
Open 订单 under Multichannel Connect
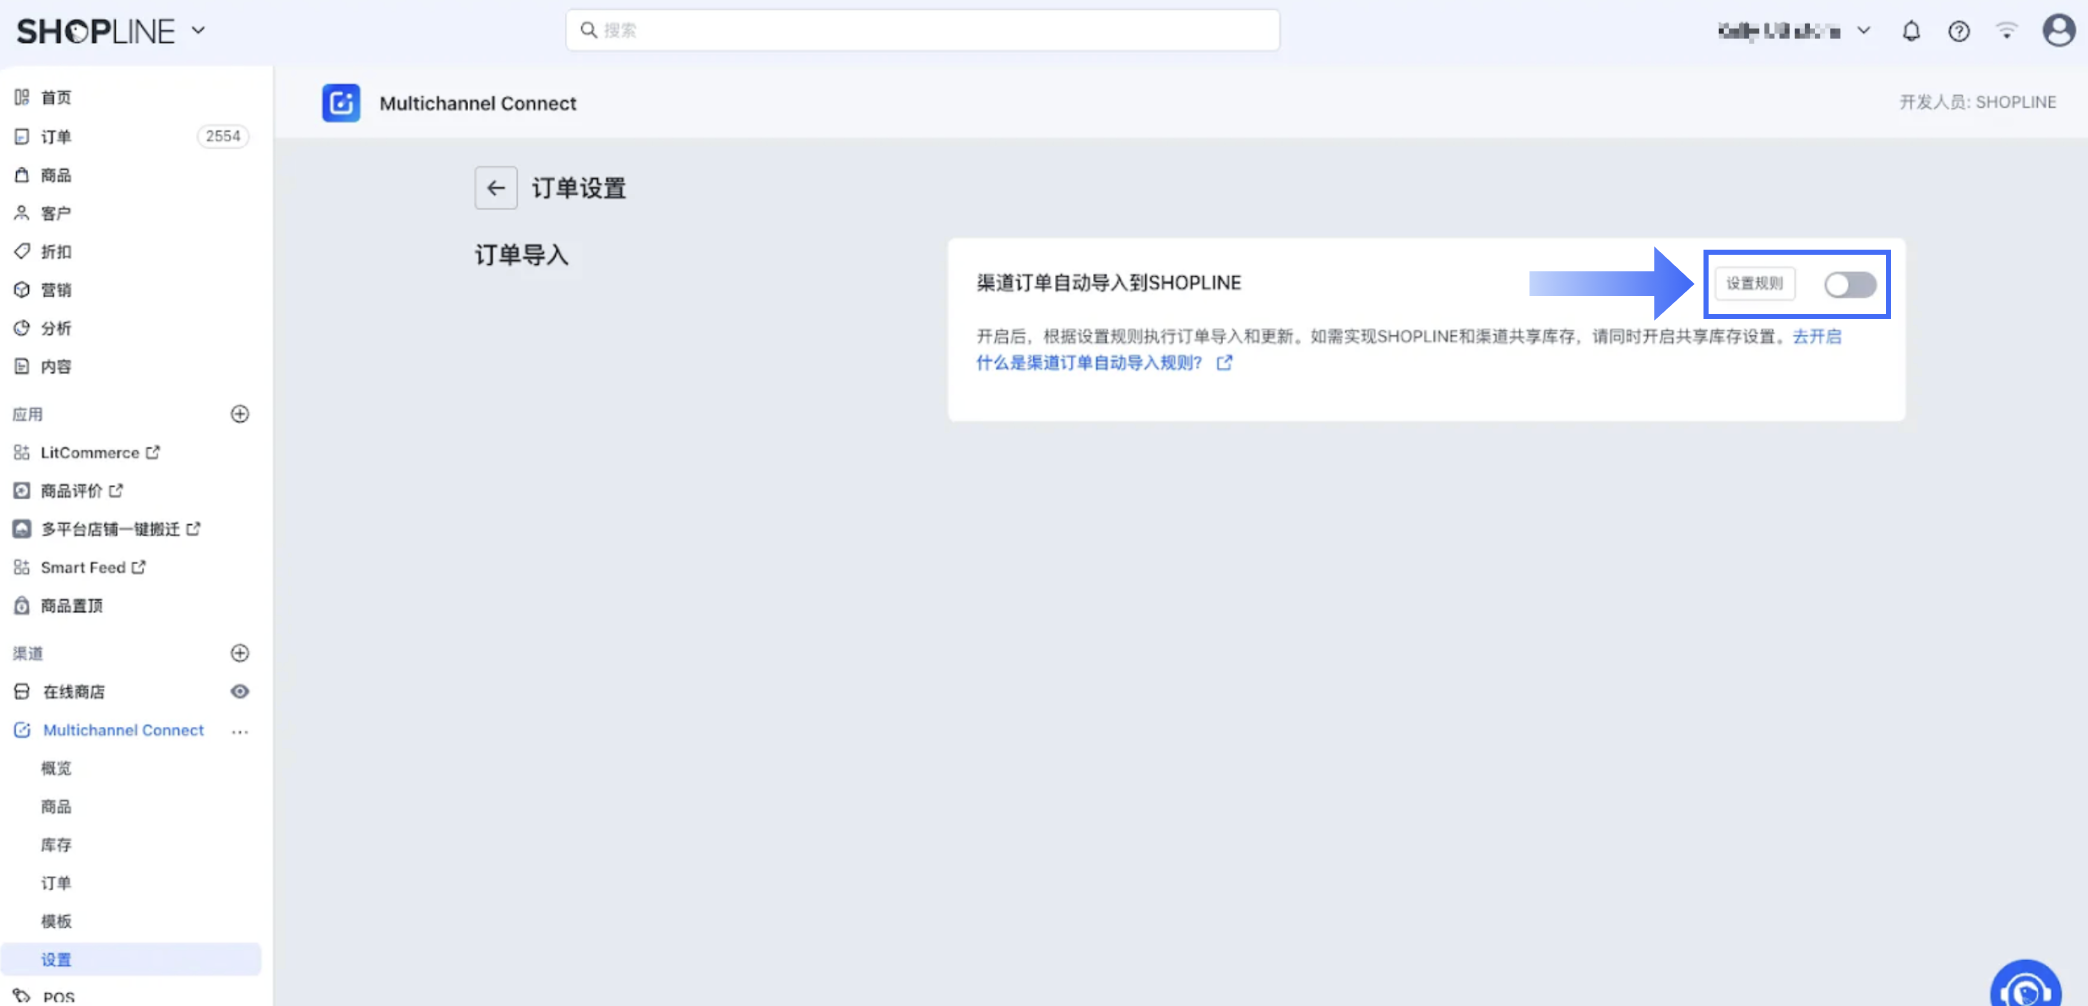point(56,883)
